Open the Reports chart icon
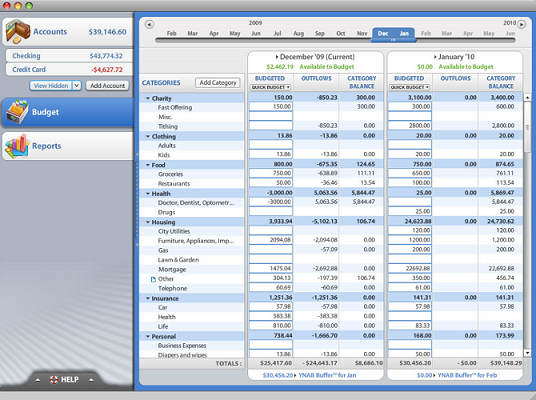 (x=16, y=146)
